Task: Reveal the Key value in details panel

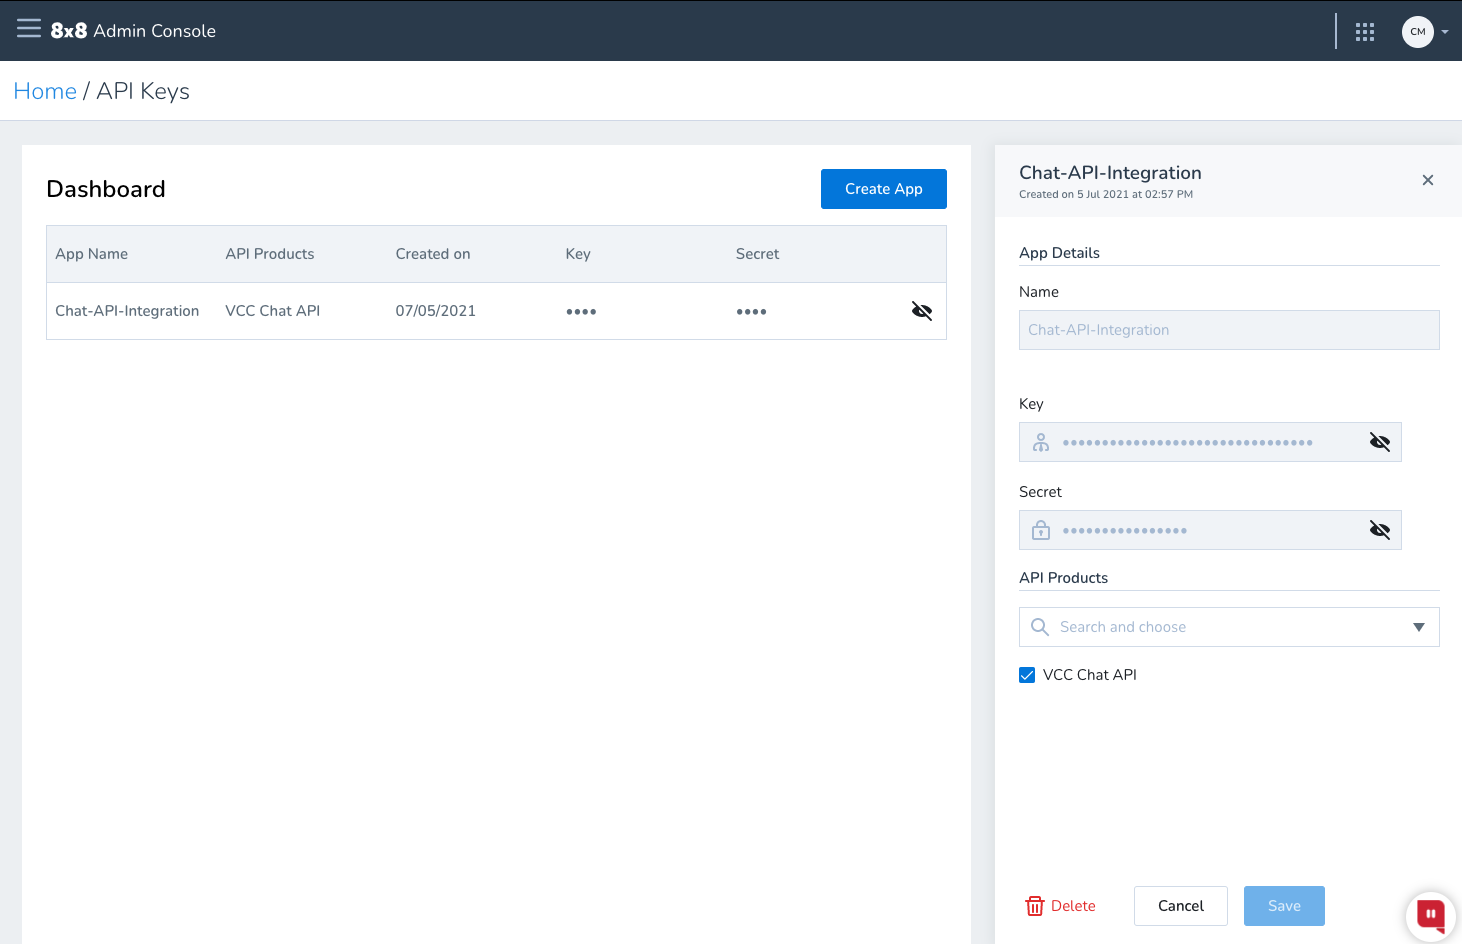Action: pyautogui.click(x=1380, y=442)
